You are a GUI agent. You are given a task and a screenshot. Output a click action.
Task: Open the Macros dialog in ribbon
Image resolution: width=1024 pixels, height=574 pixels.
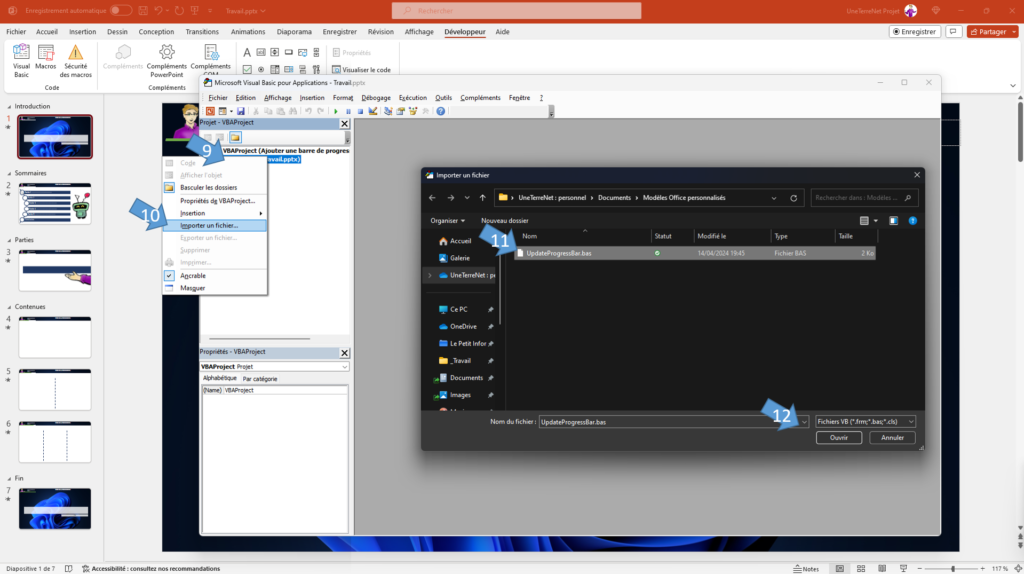click(x=46, y=57)
